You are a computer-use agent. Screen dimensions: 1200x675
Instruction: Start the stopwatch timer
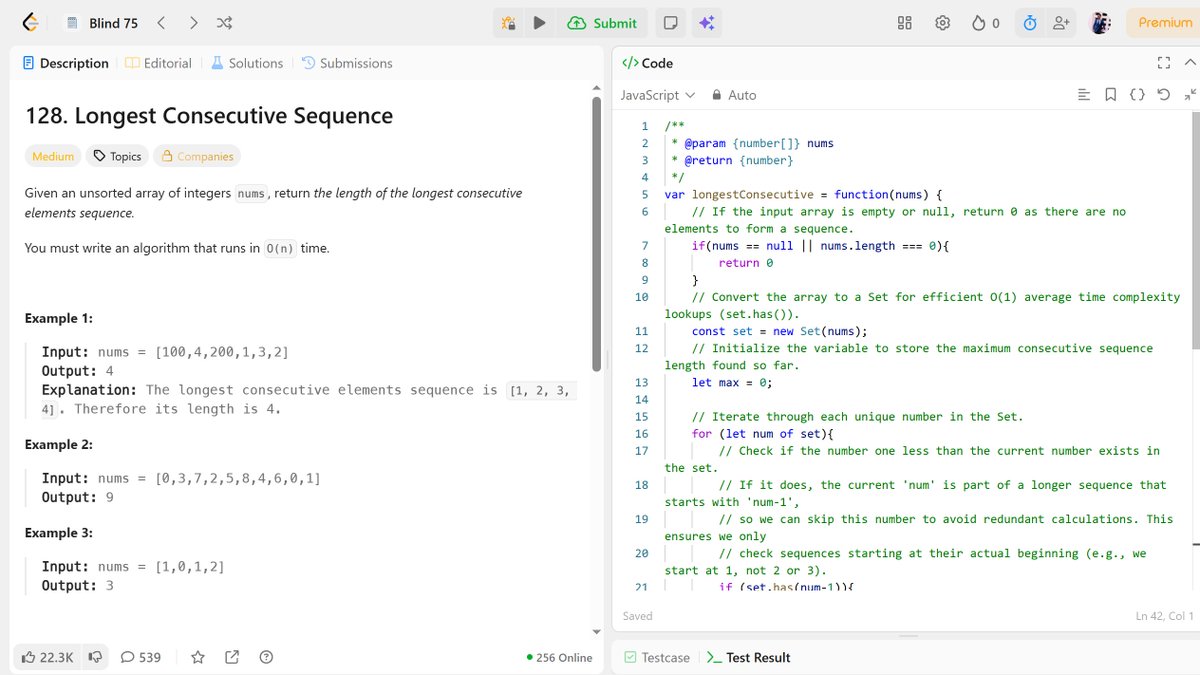pyautogui.click(x=1030, y=23)
